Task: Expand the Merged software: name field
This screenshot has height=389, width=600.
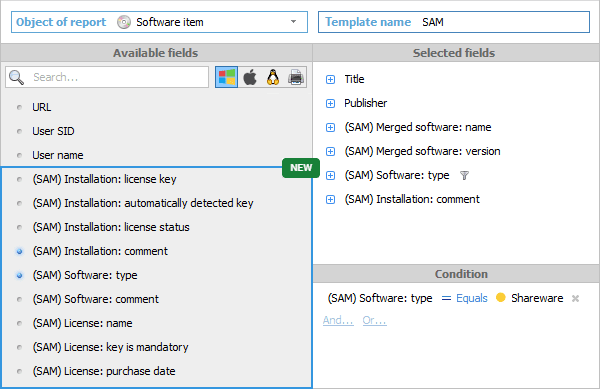Action: coord(330,128)
